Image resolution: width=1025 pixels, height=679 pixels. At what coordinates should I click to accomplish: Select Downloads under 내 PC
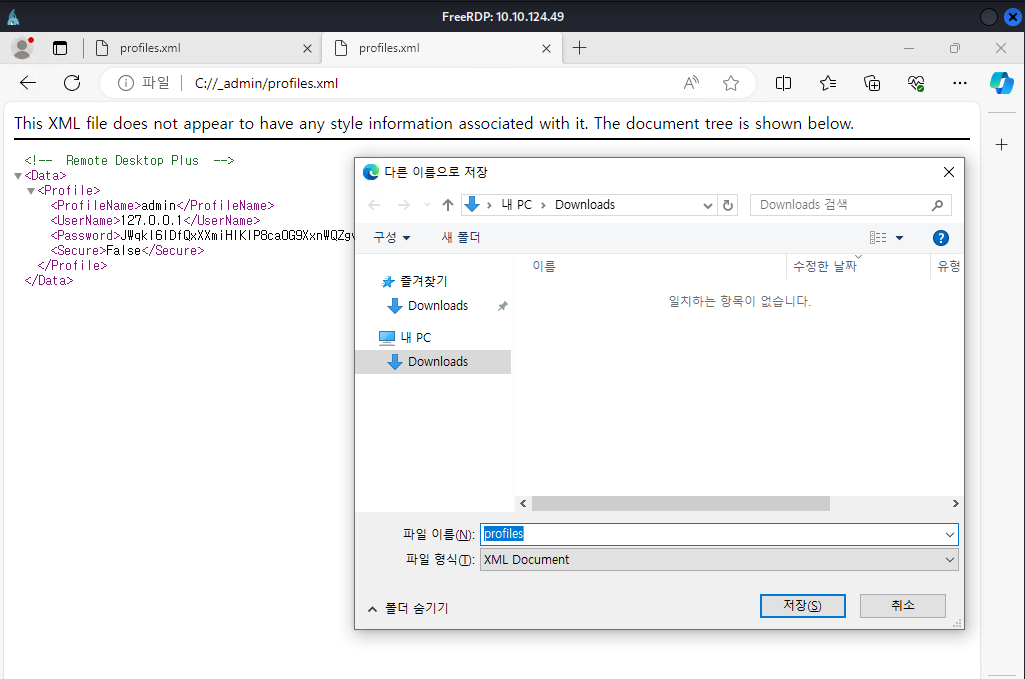[x=433, y=361]
